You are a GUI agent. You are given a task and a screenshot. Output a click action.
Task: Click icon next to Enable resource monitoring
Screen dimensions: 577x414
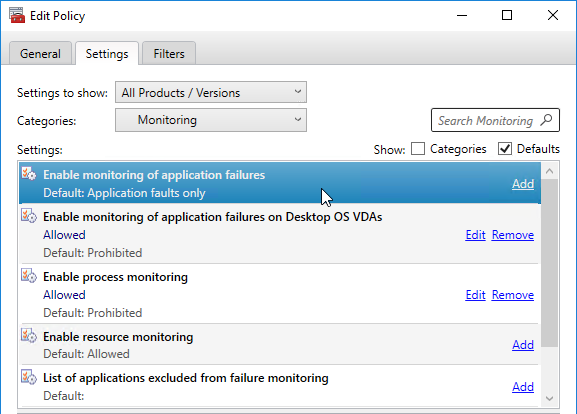[29, 335]
